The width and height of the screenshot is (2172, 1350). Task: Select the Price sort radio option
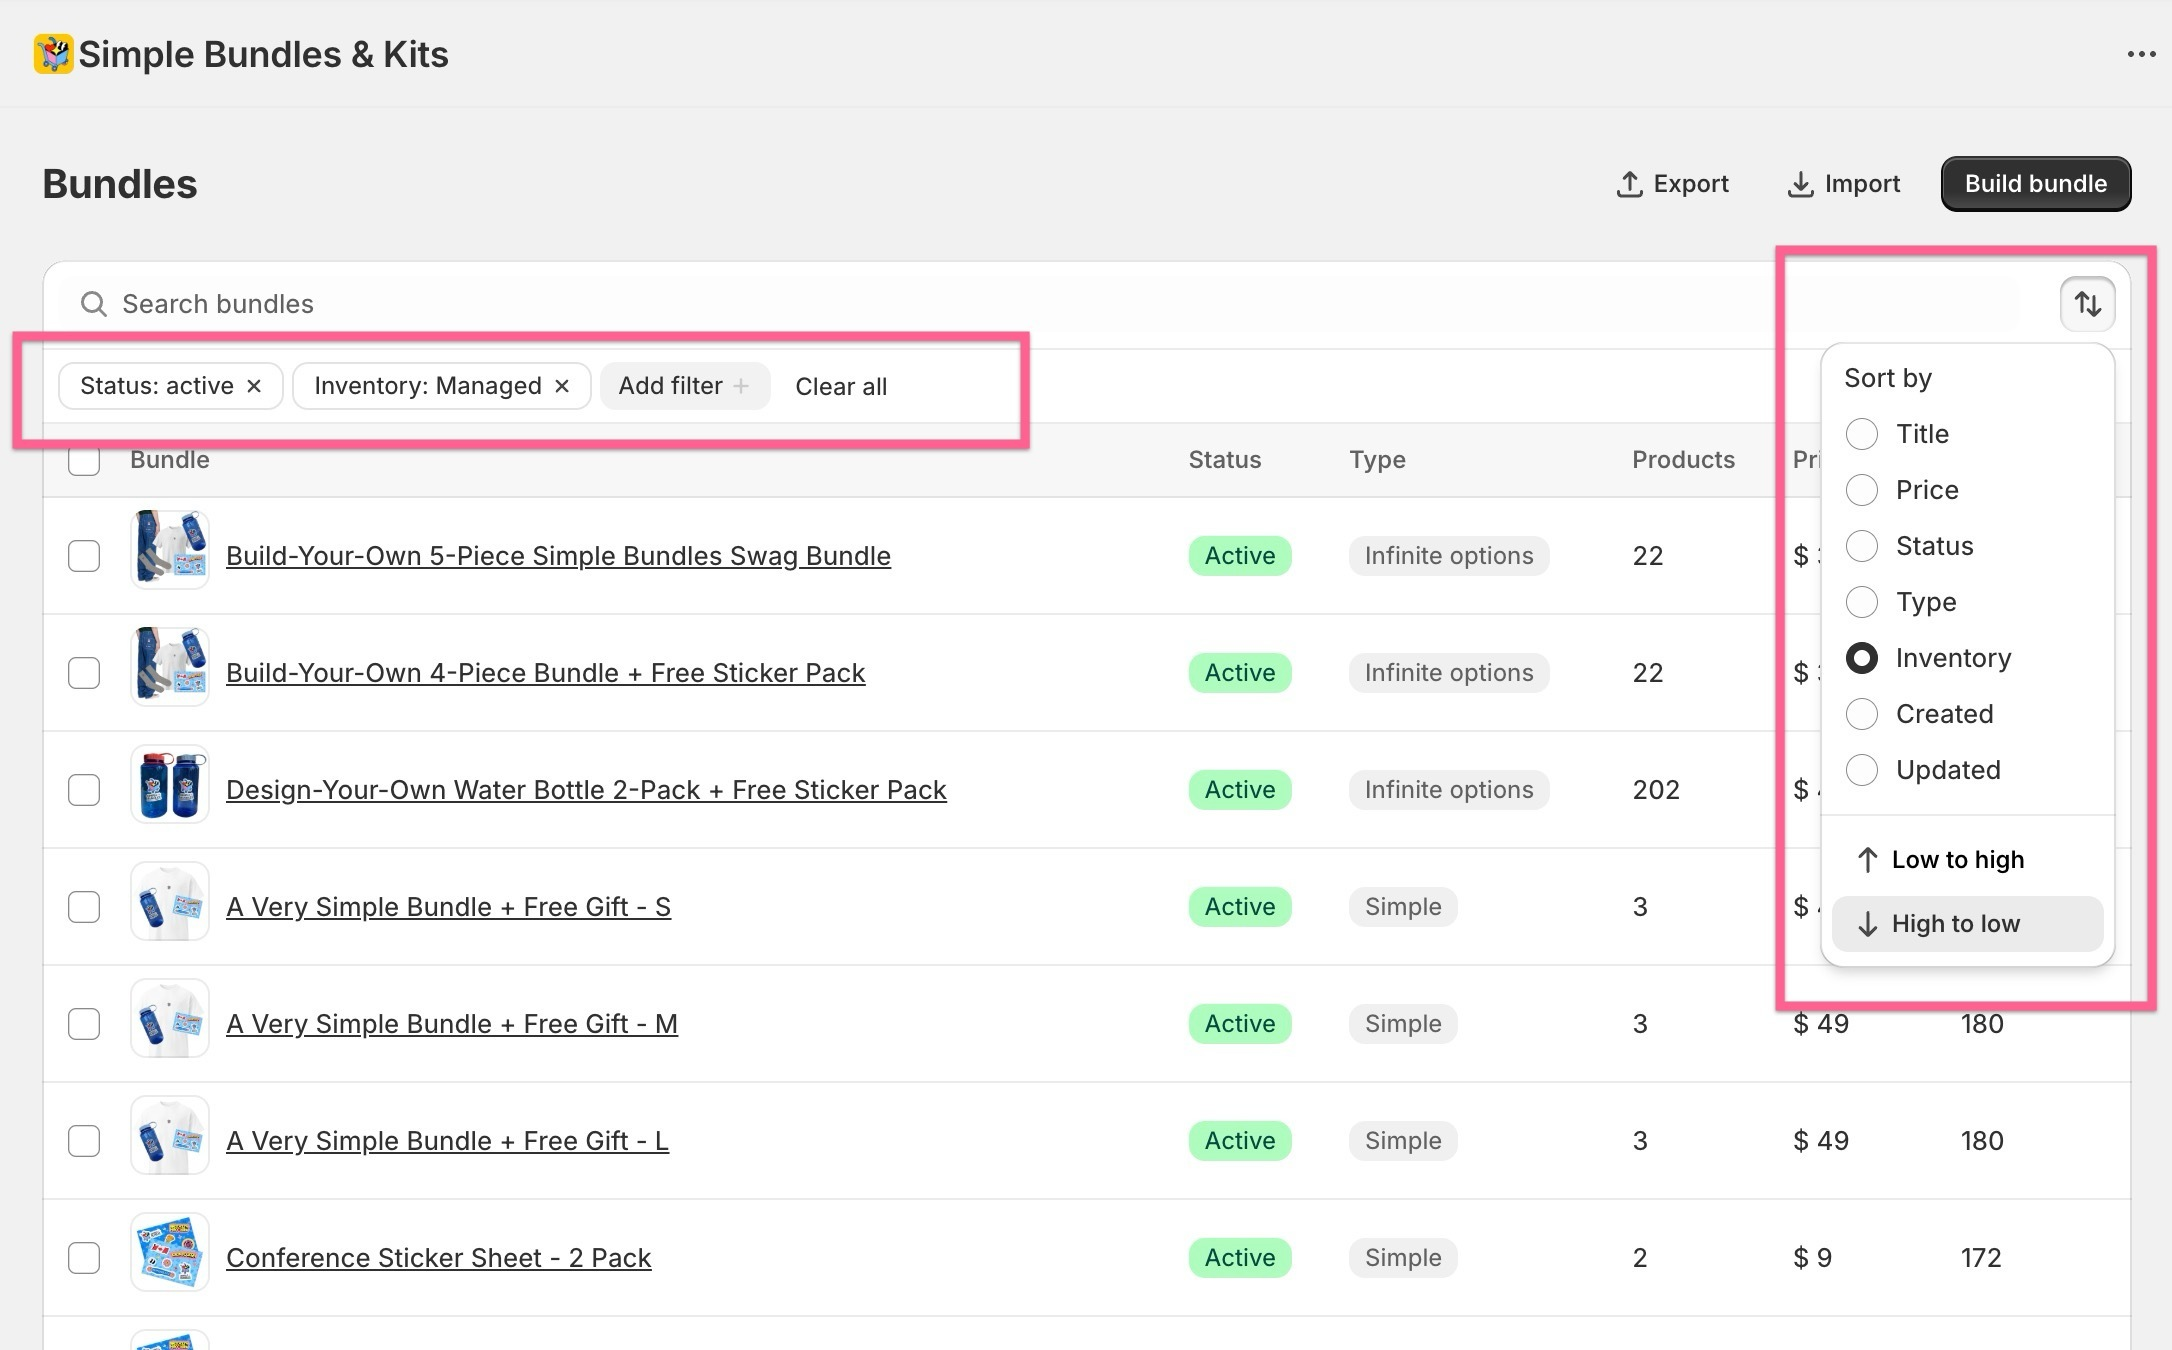point(1861,490)
